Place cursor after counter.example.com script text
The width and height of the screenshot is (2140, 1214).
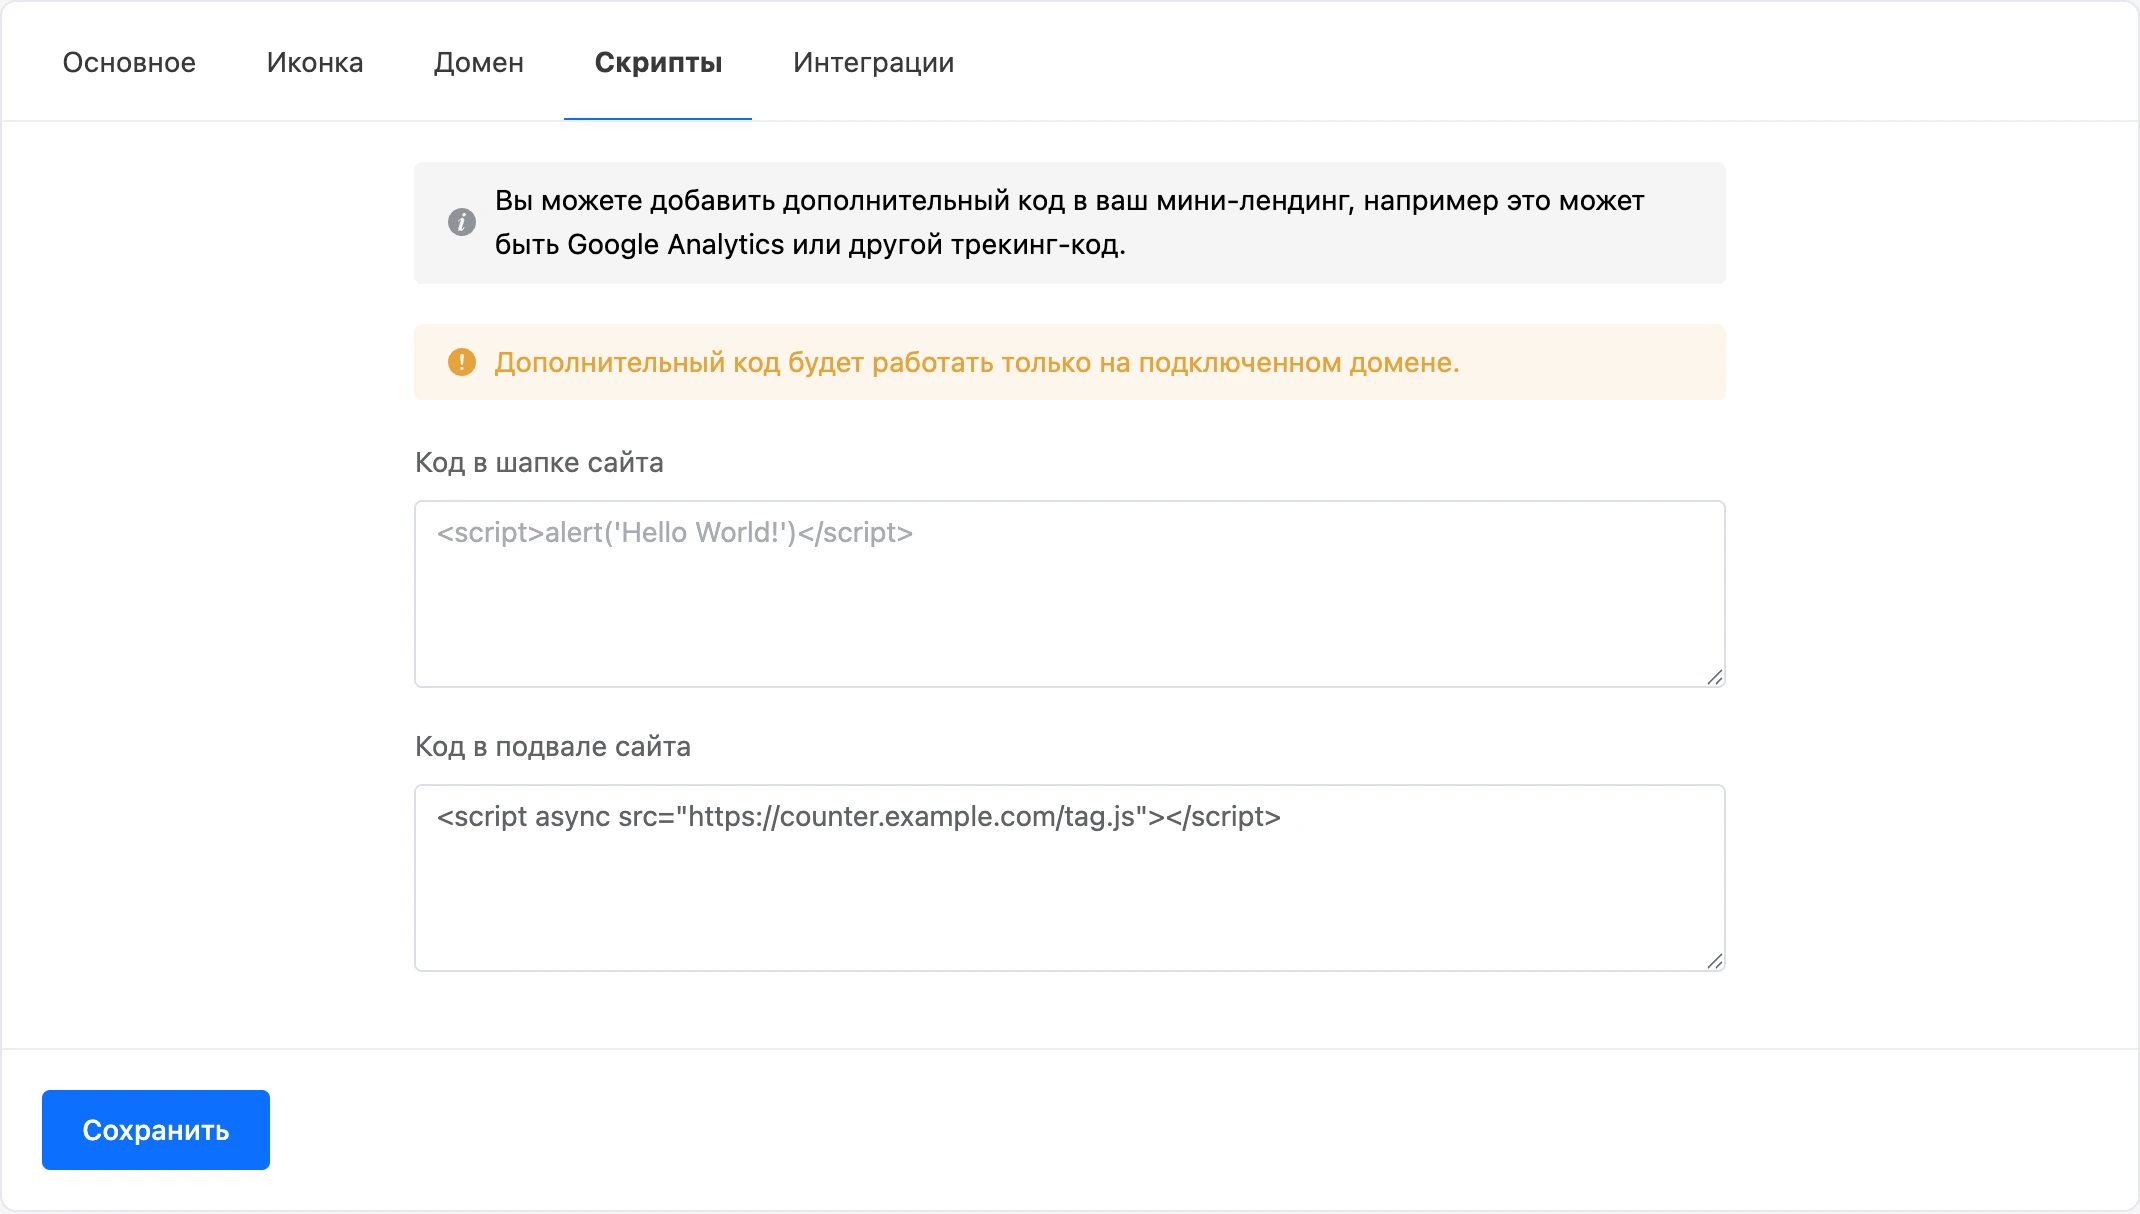tap(1283, 817)
